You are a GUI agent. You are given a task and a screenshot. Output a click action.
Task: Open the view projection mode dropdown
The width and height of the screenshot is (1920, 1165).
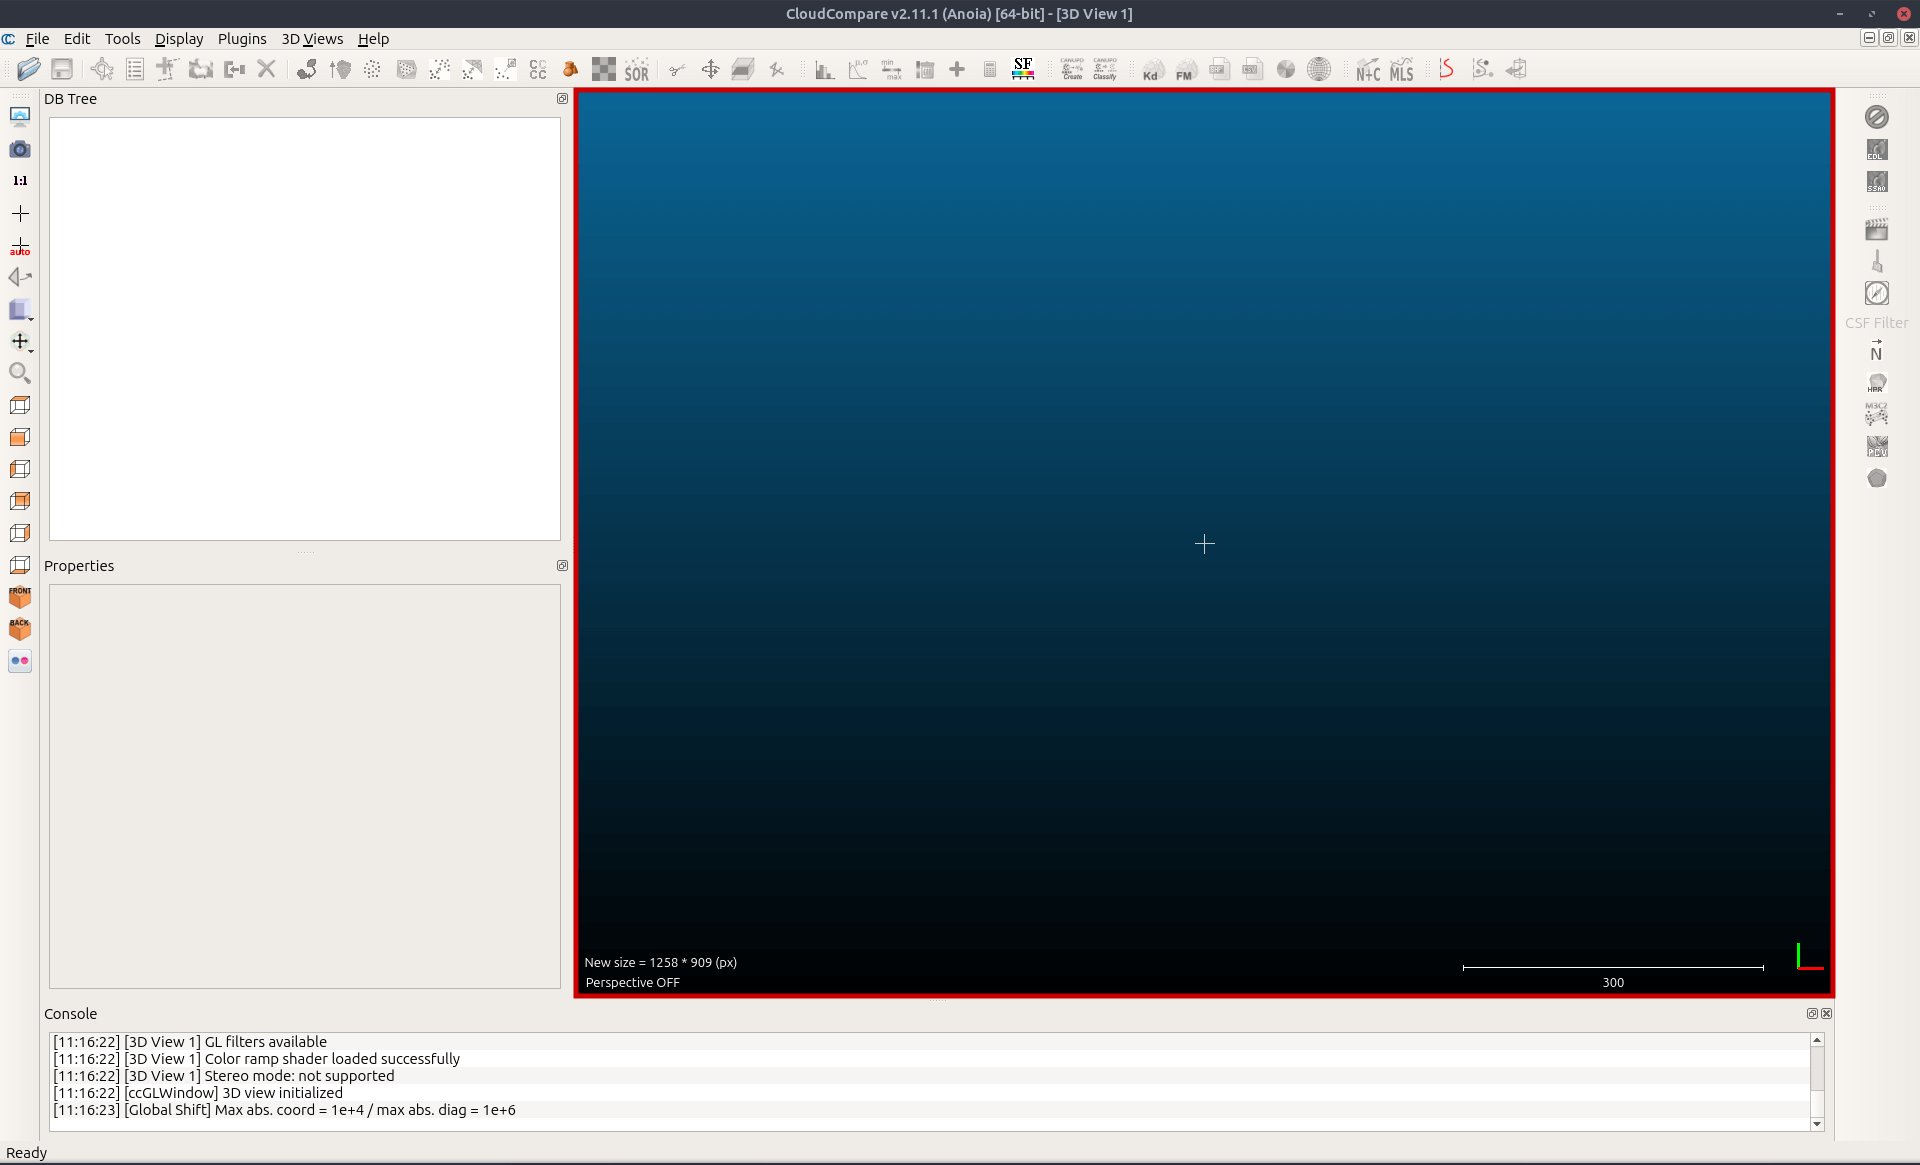pos(21,310)
